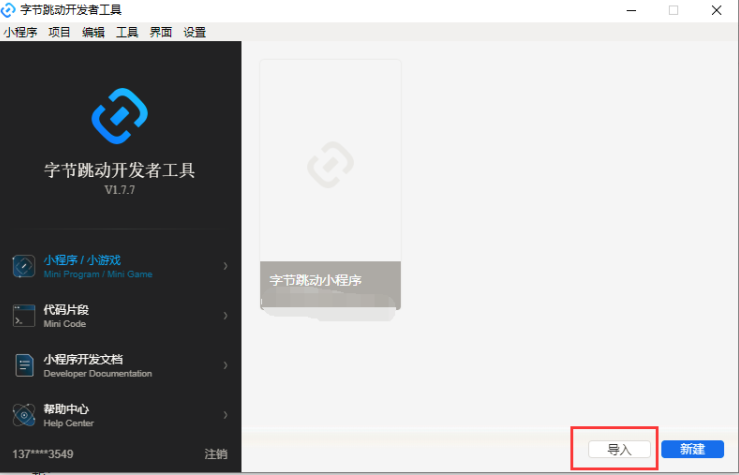Open the 工具 menu
This screenshot has height=475, width=739.
tap(127, 32)
